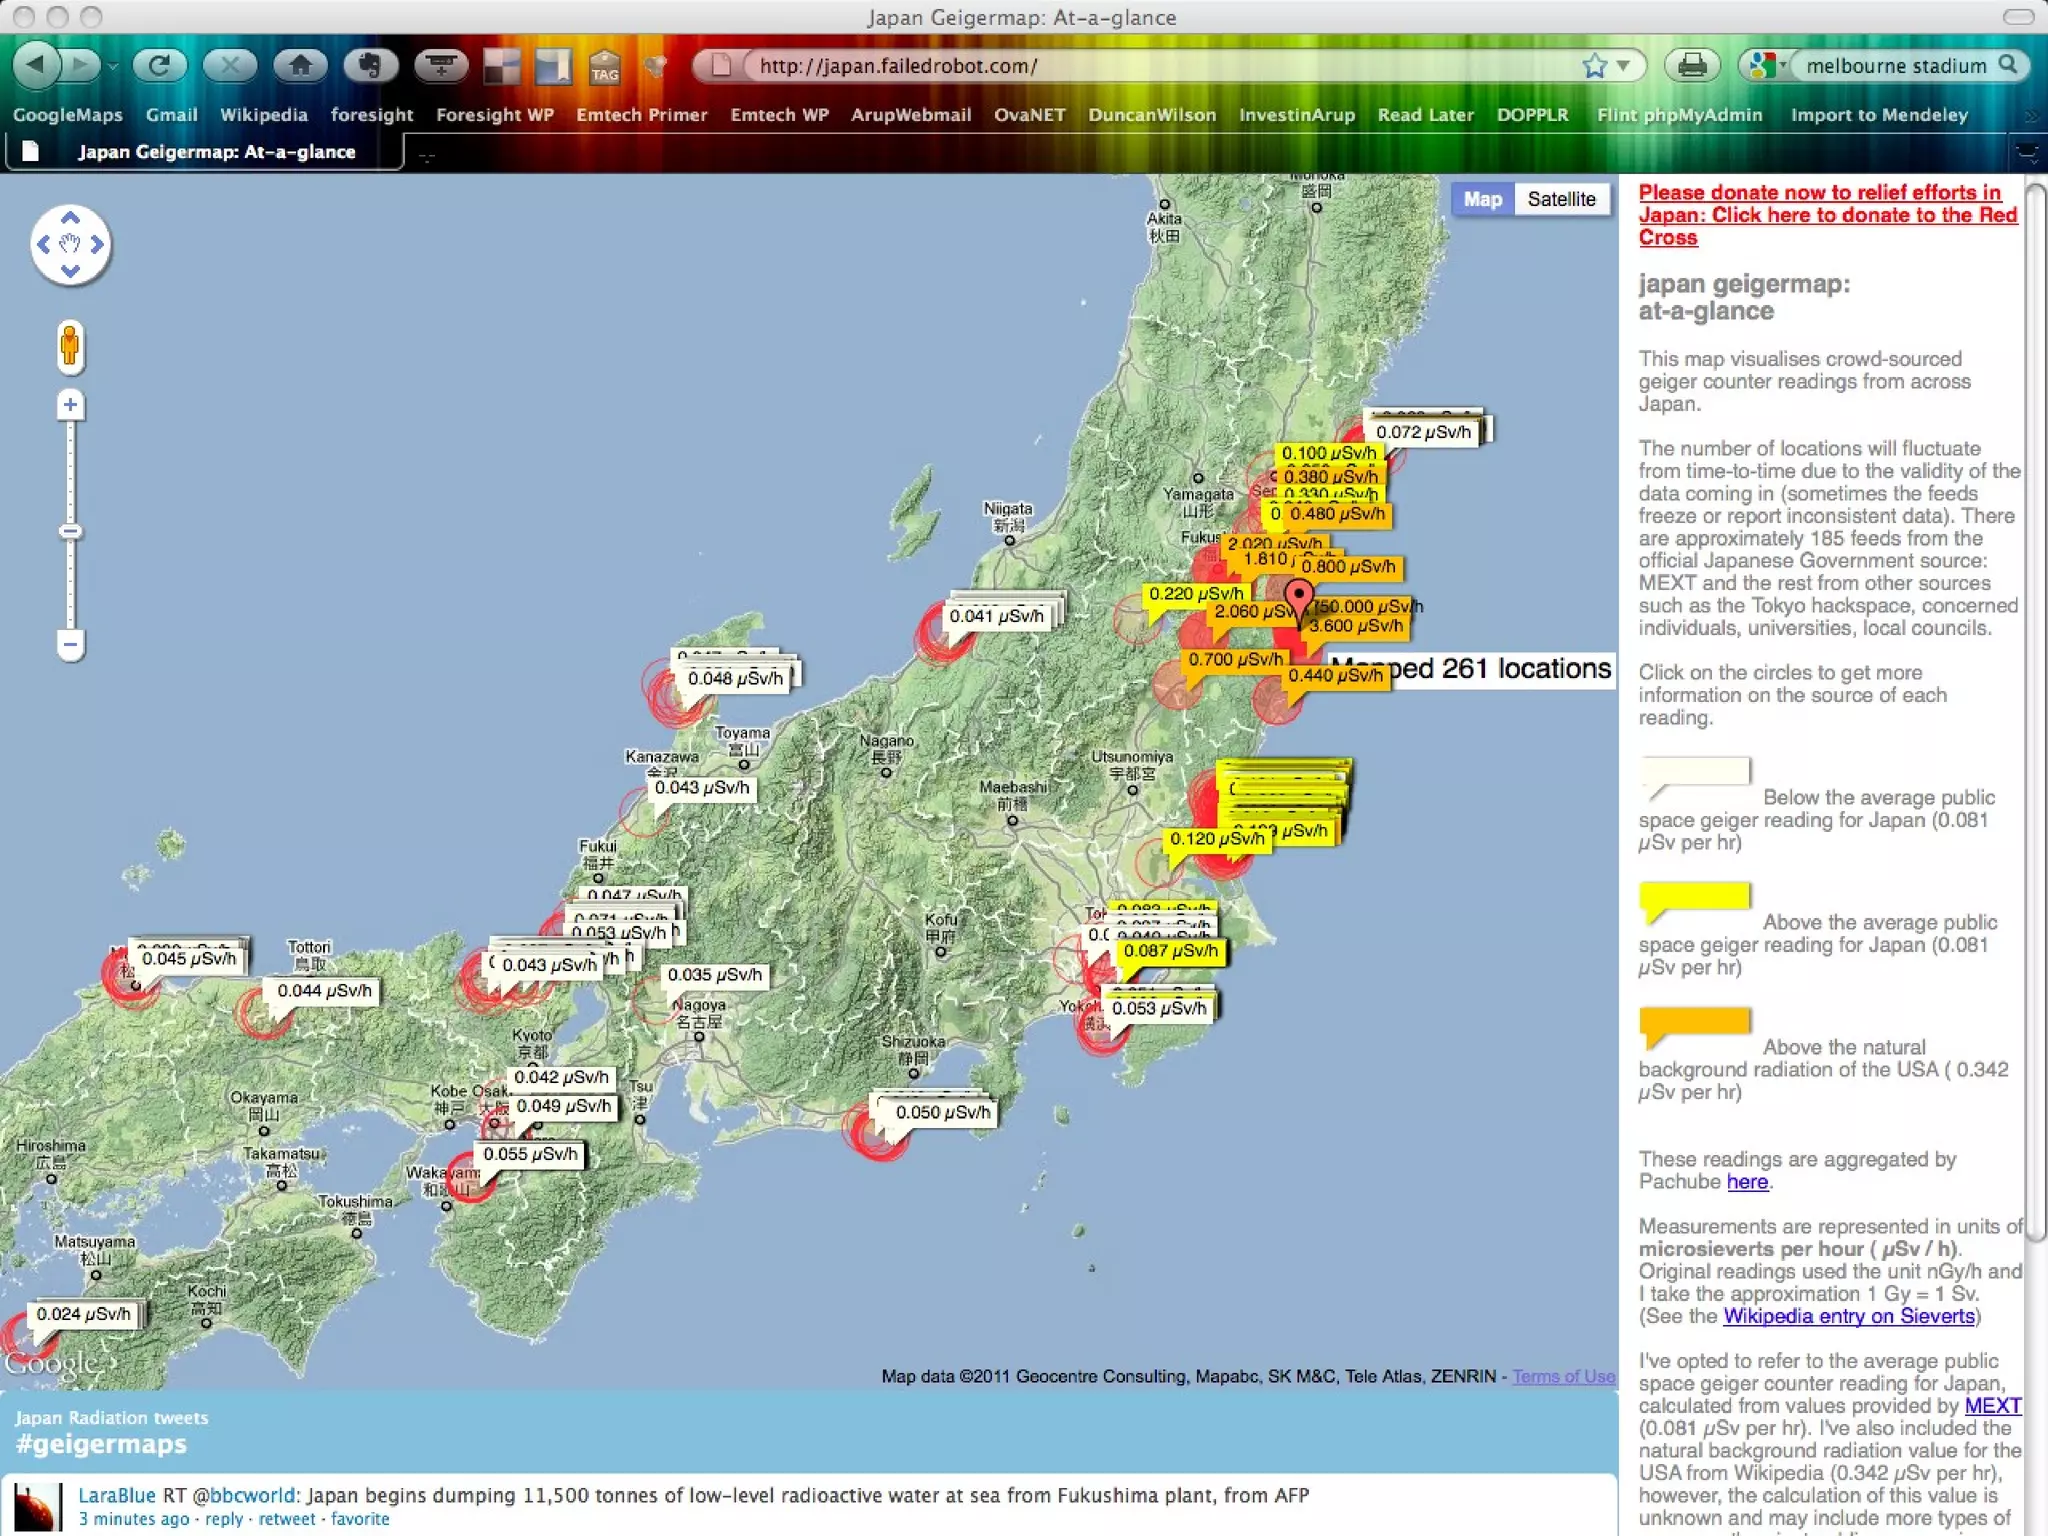This screenshot has width=2048, height=1536.
Task: Select the Map view toggle button
Action: [1482, 199]
